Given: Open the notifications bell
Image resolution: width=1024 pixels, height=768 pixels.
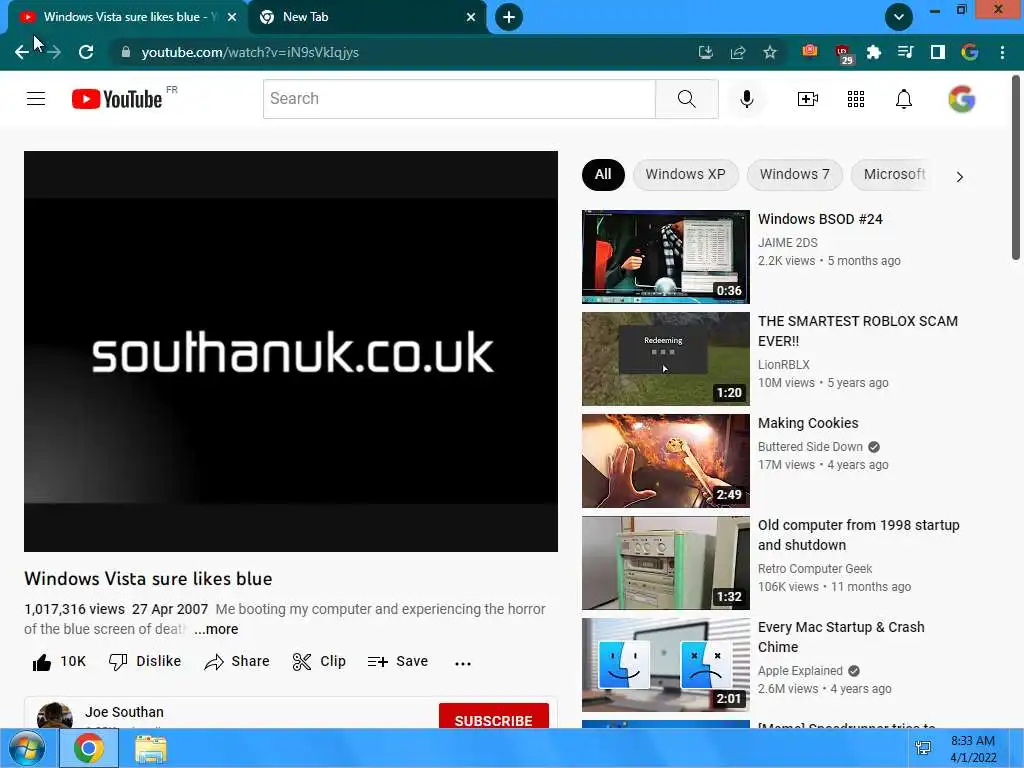Looking at the screenshot, I should pyautogui.click(x=904, y=99).
